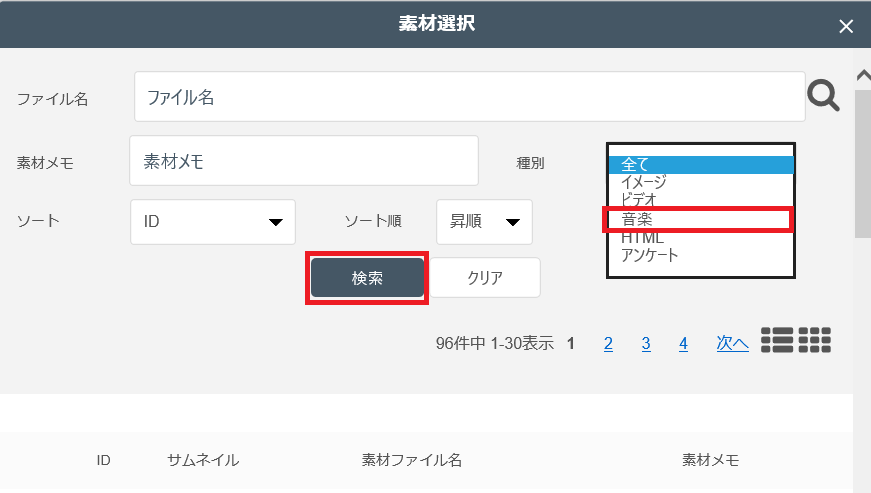Close the 素材選択 dialog
Image resolution: width=871 pixels, height=493 pixels.
846,26
